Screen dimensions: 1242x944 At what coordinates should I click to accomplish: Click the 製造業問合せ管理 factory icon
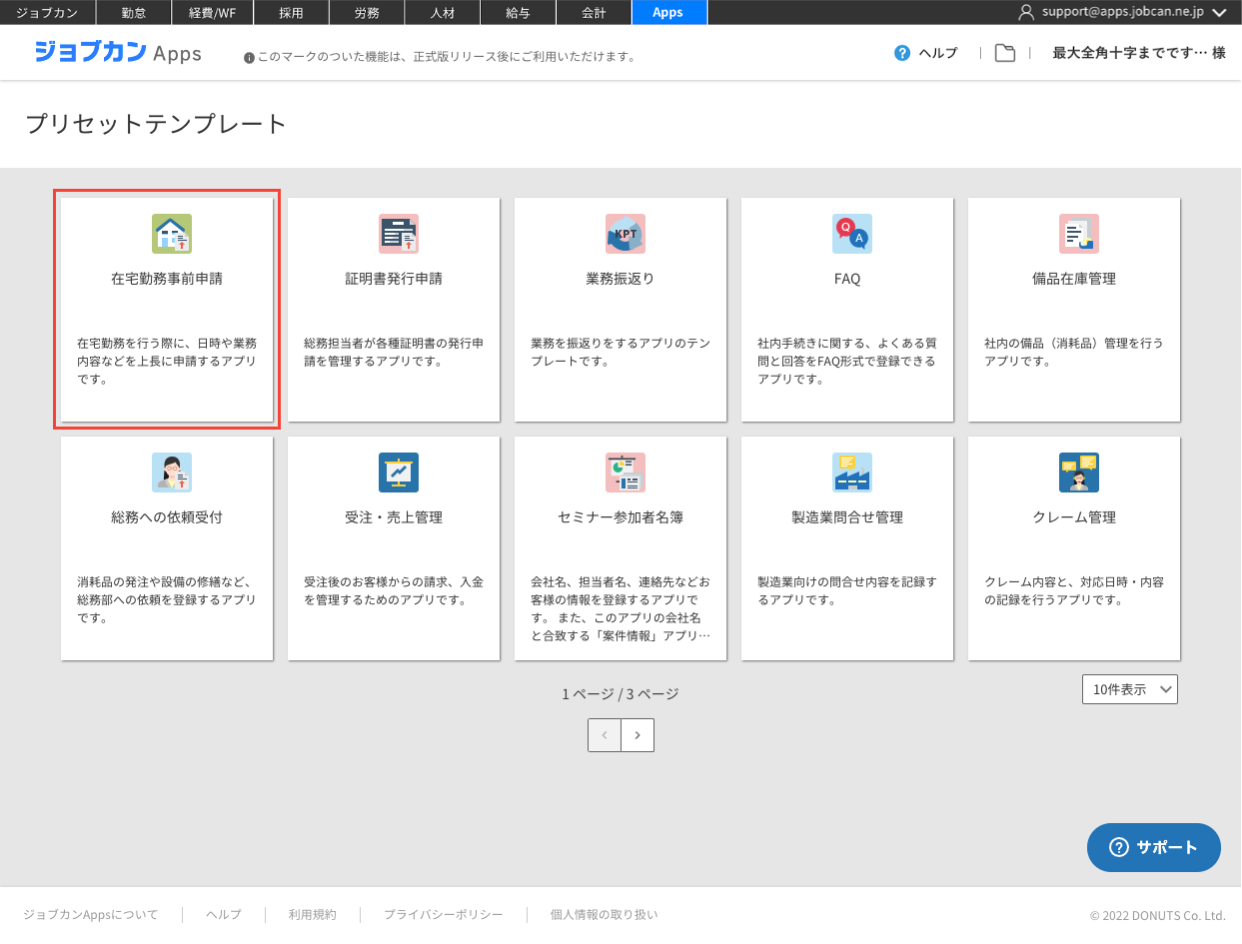click(x=852, y=473)
